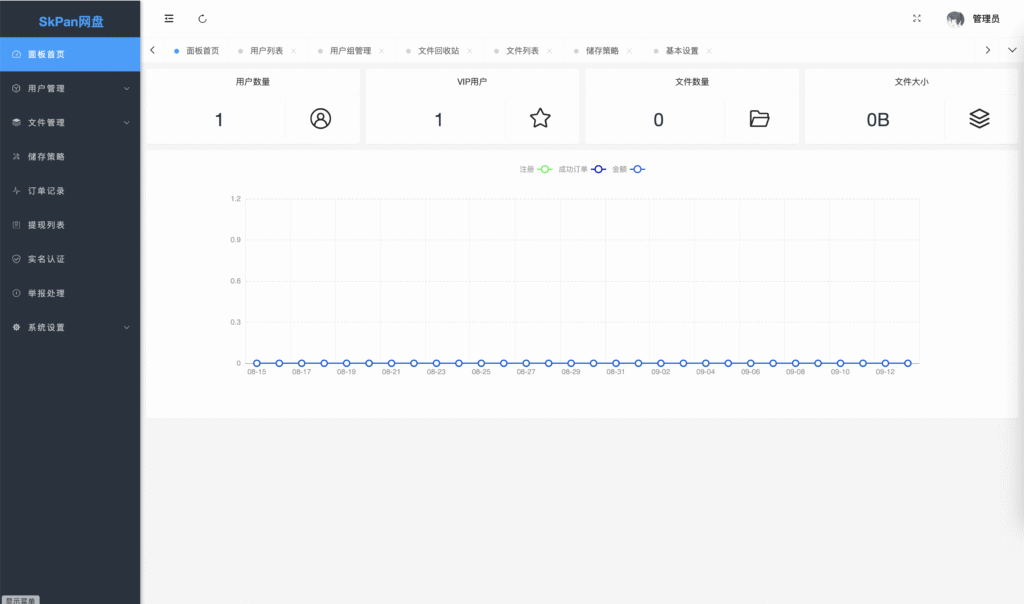Switch to the 基本设置 tab
Screen dimensions: 1024x604
coord(682,51)
